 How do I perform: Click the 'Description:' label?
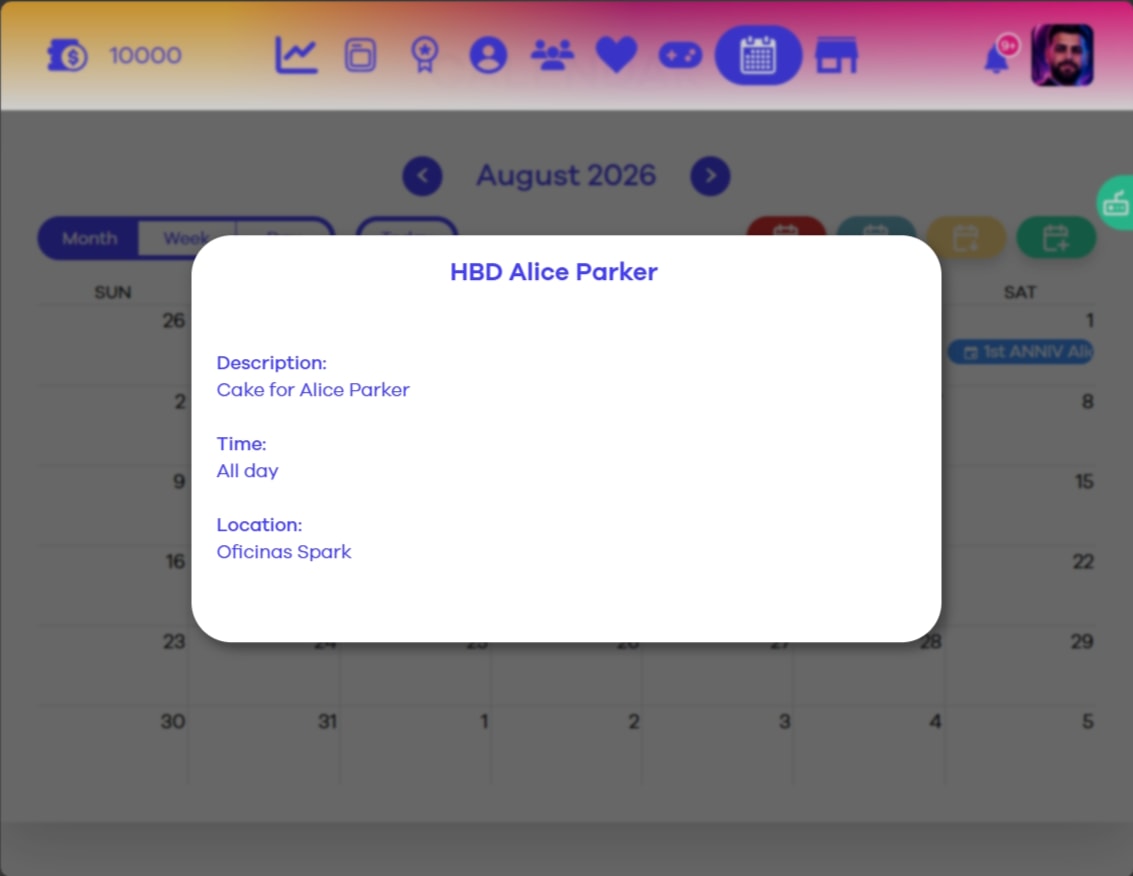tap(272, 363)
